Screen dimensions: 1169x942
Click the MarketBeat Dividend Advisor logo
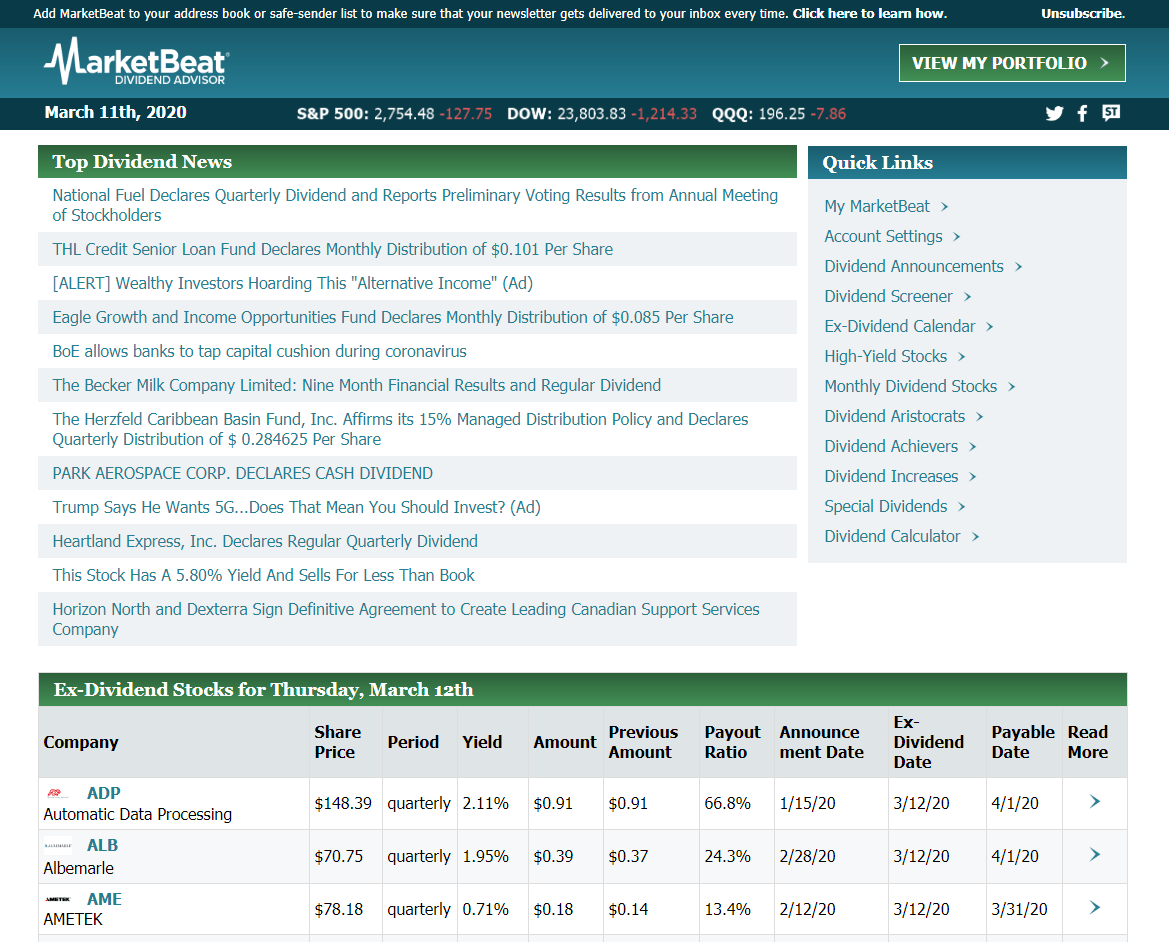[x=136, y=62]
